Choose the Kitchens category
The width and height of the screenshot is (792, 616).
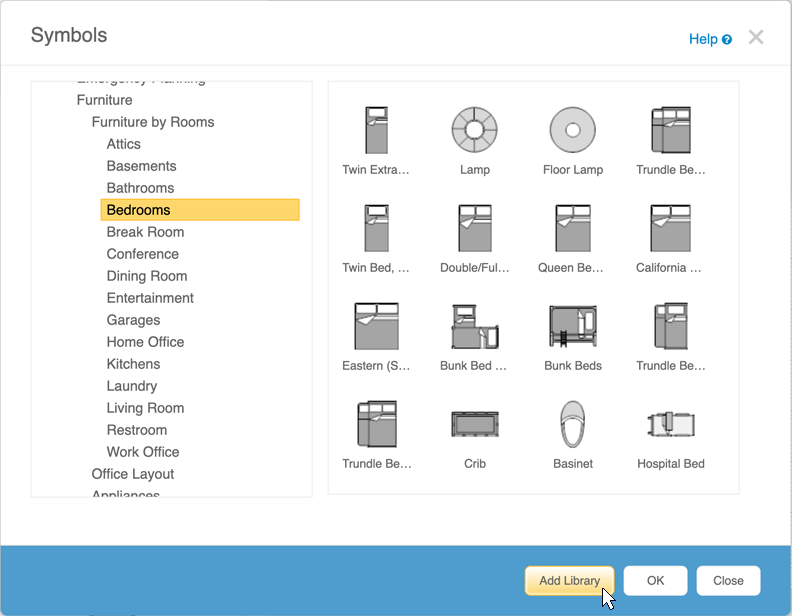click(x=133, y=364)
